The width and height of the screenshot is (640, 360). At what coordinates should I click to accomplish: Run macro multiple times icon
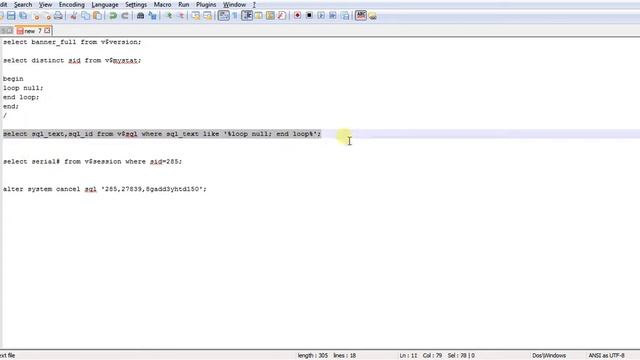[333, 16]
